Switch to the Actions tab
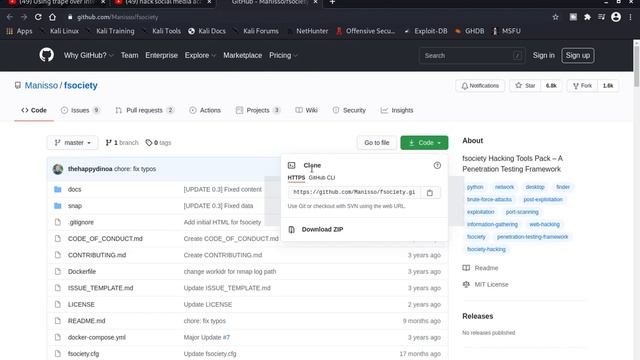The width and height of the screenshot is (640, 360). coord(205,110)
